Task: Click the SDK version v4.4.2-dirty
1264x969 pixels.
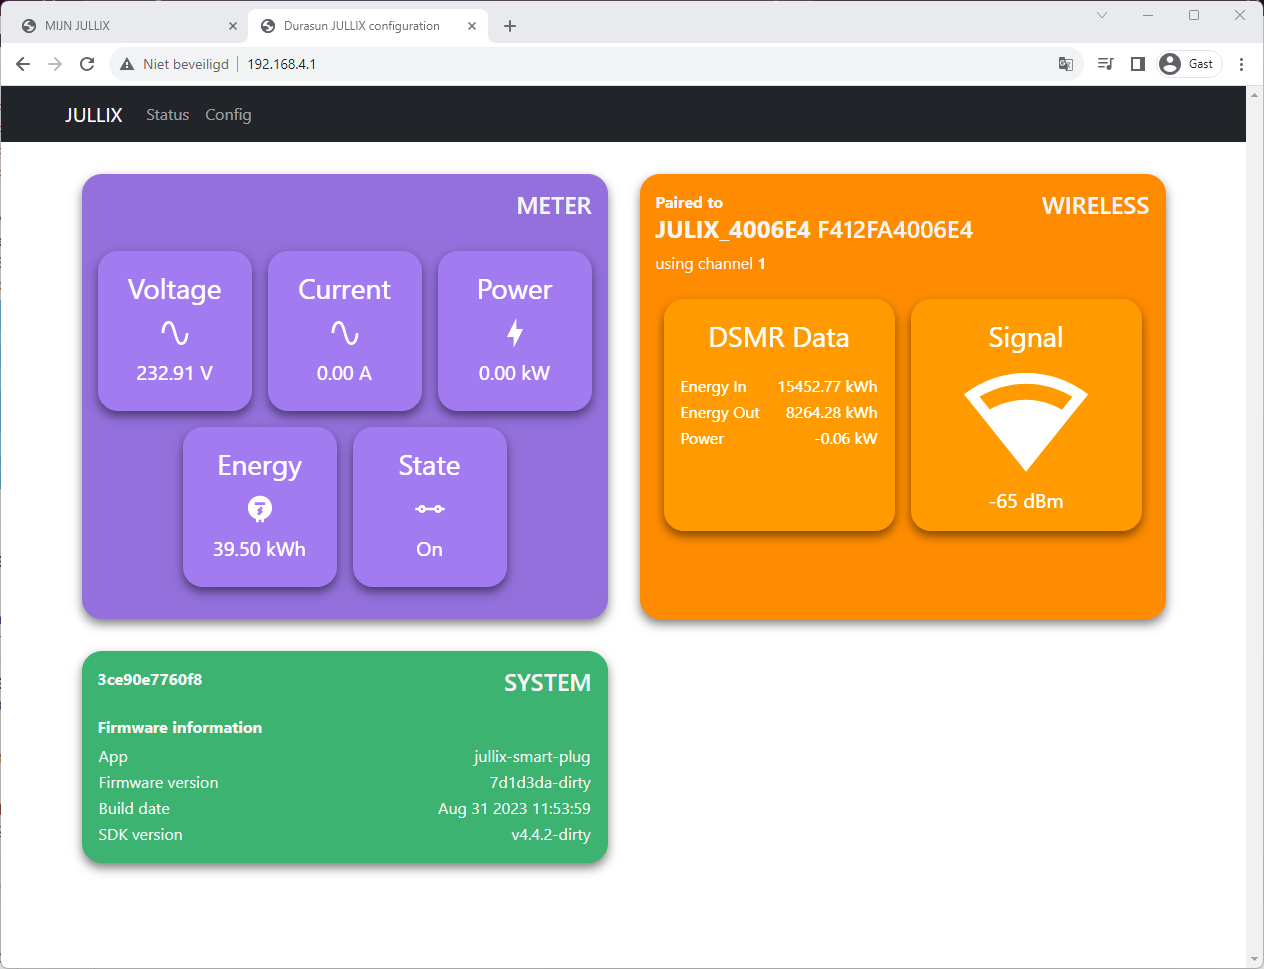Action: 551,835
